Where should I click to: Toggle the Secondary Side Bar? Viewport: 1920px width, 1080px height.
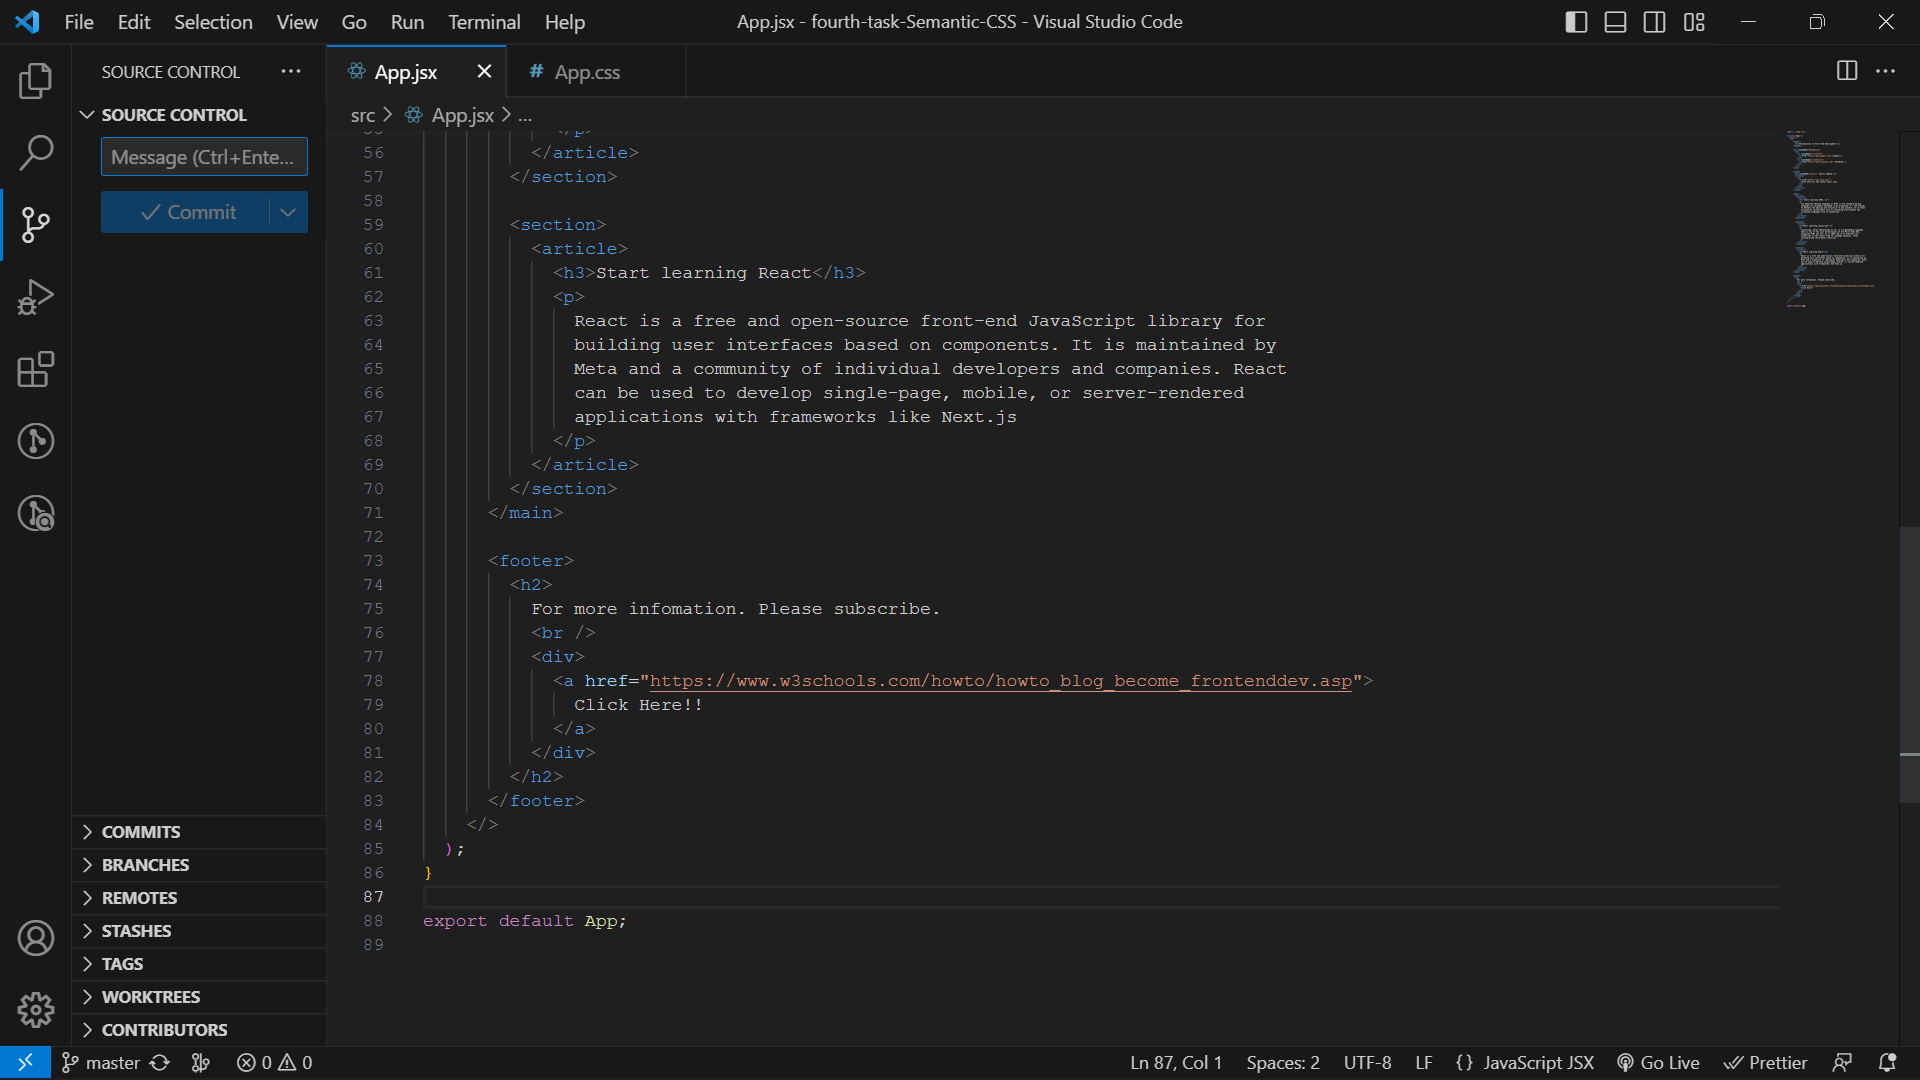(x=1654, y=21)
